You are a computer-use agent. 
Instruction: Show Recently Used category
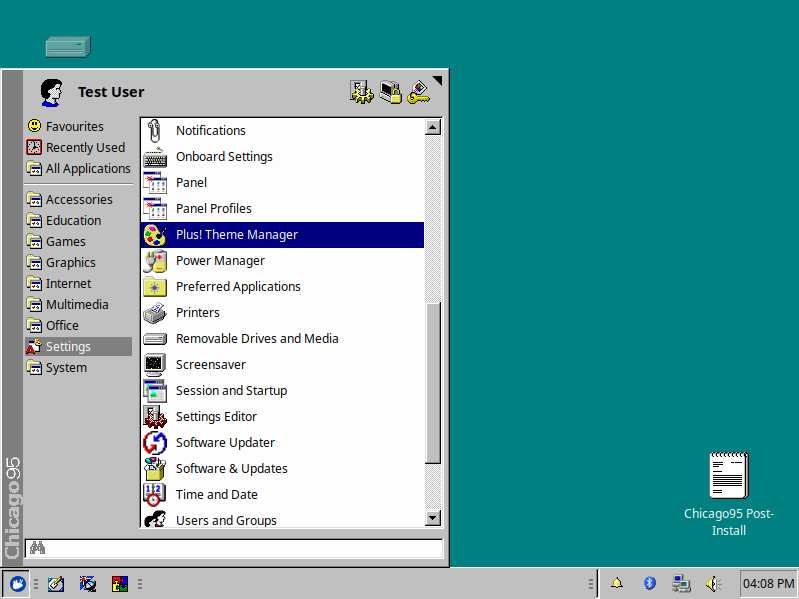coord(76,147)
